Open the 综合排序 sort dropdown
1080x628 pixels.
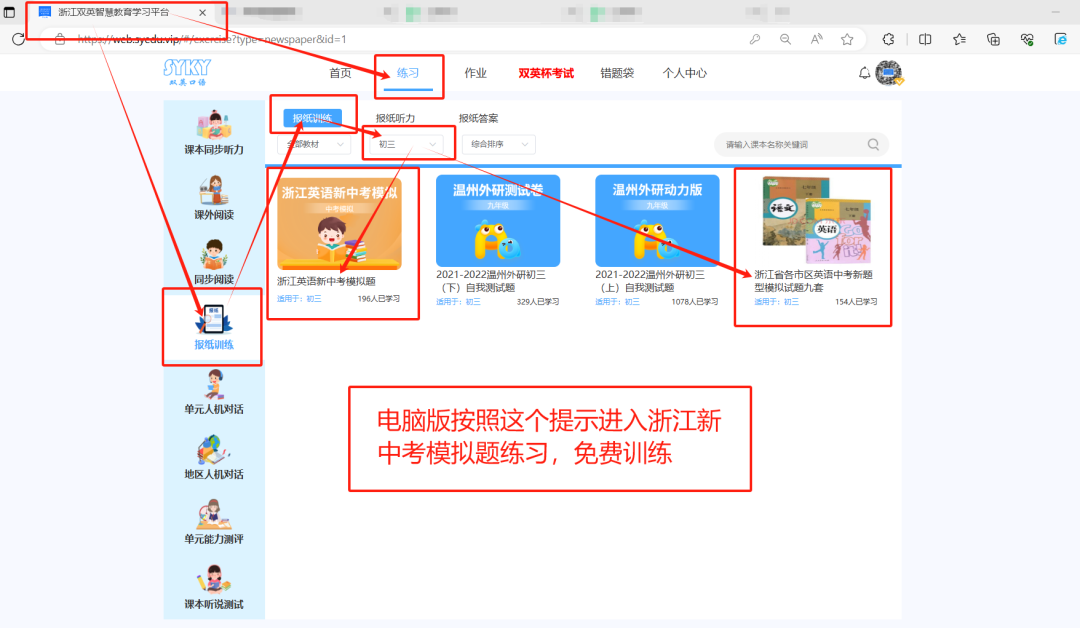499,144
